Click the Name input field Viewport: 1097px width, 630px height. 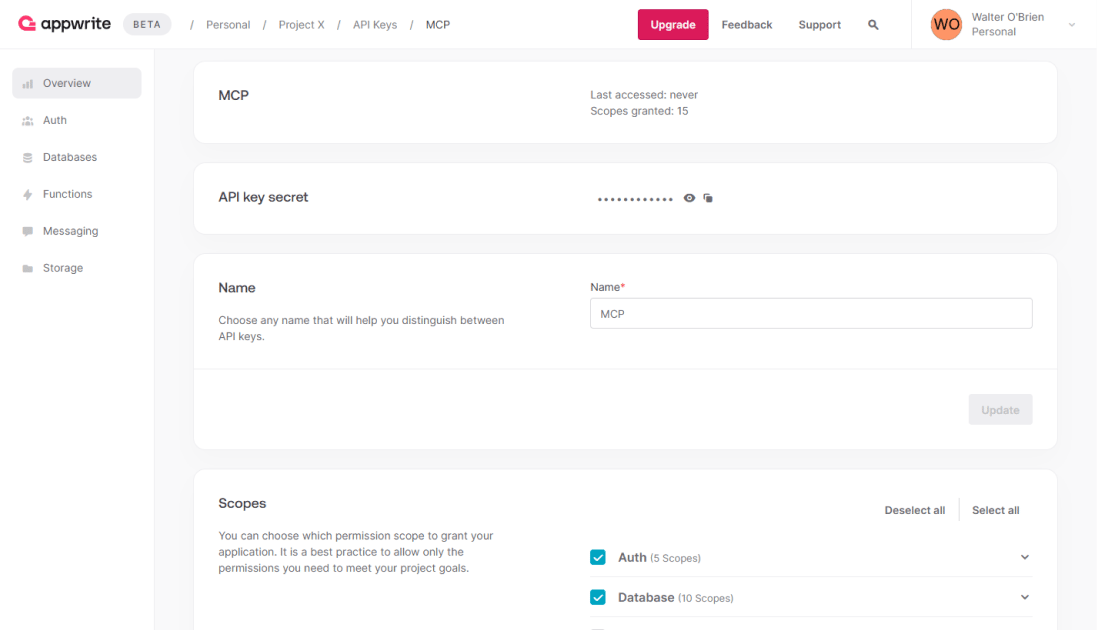tap(811, 314)
